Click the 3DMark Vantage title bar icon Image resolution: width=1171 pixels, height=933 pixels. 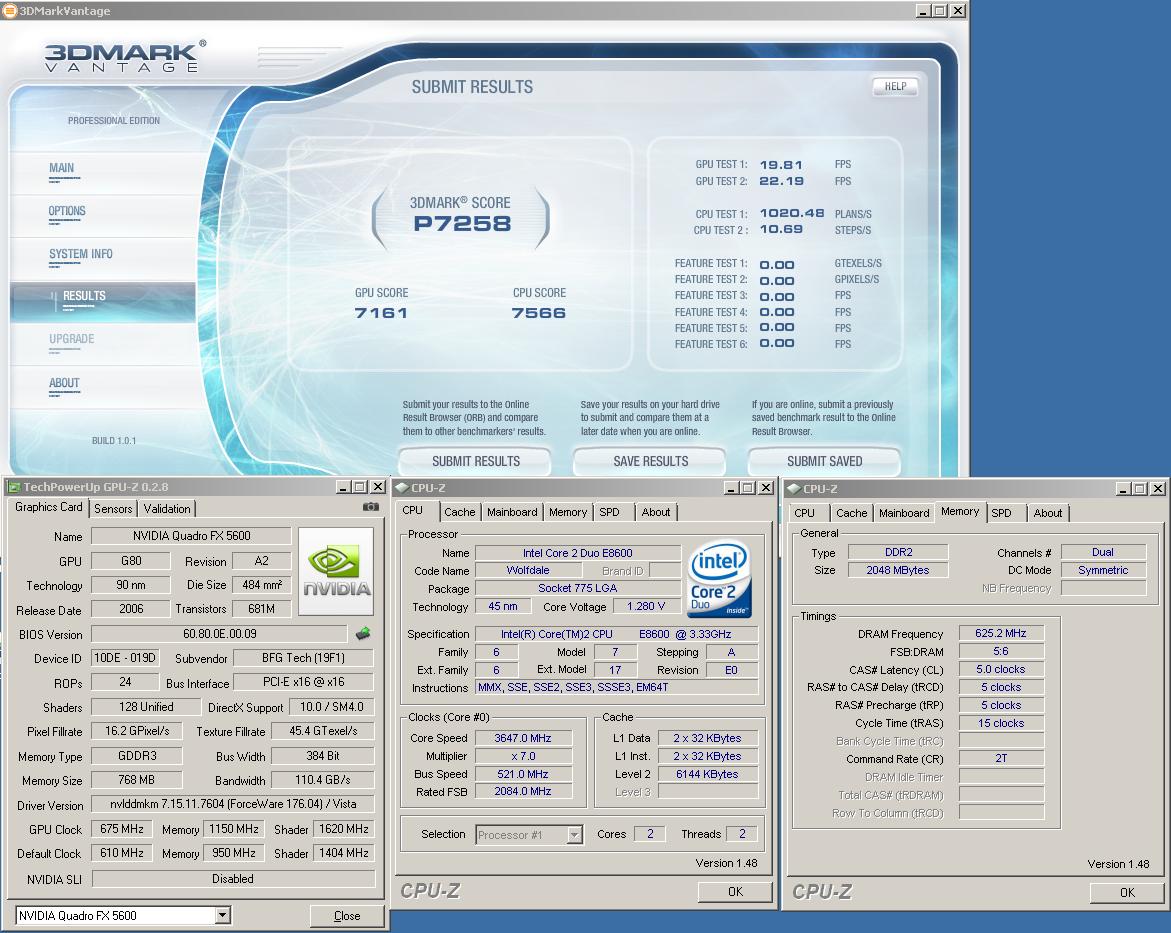click(x=10, y=10)
